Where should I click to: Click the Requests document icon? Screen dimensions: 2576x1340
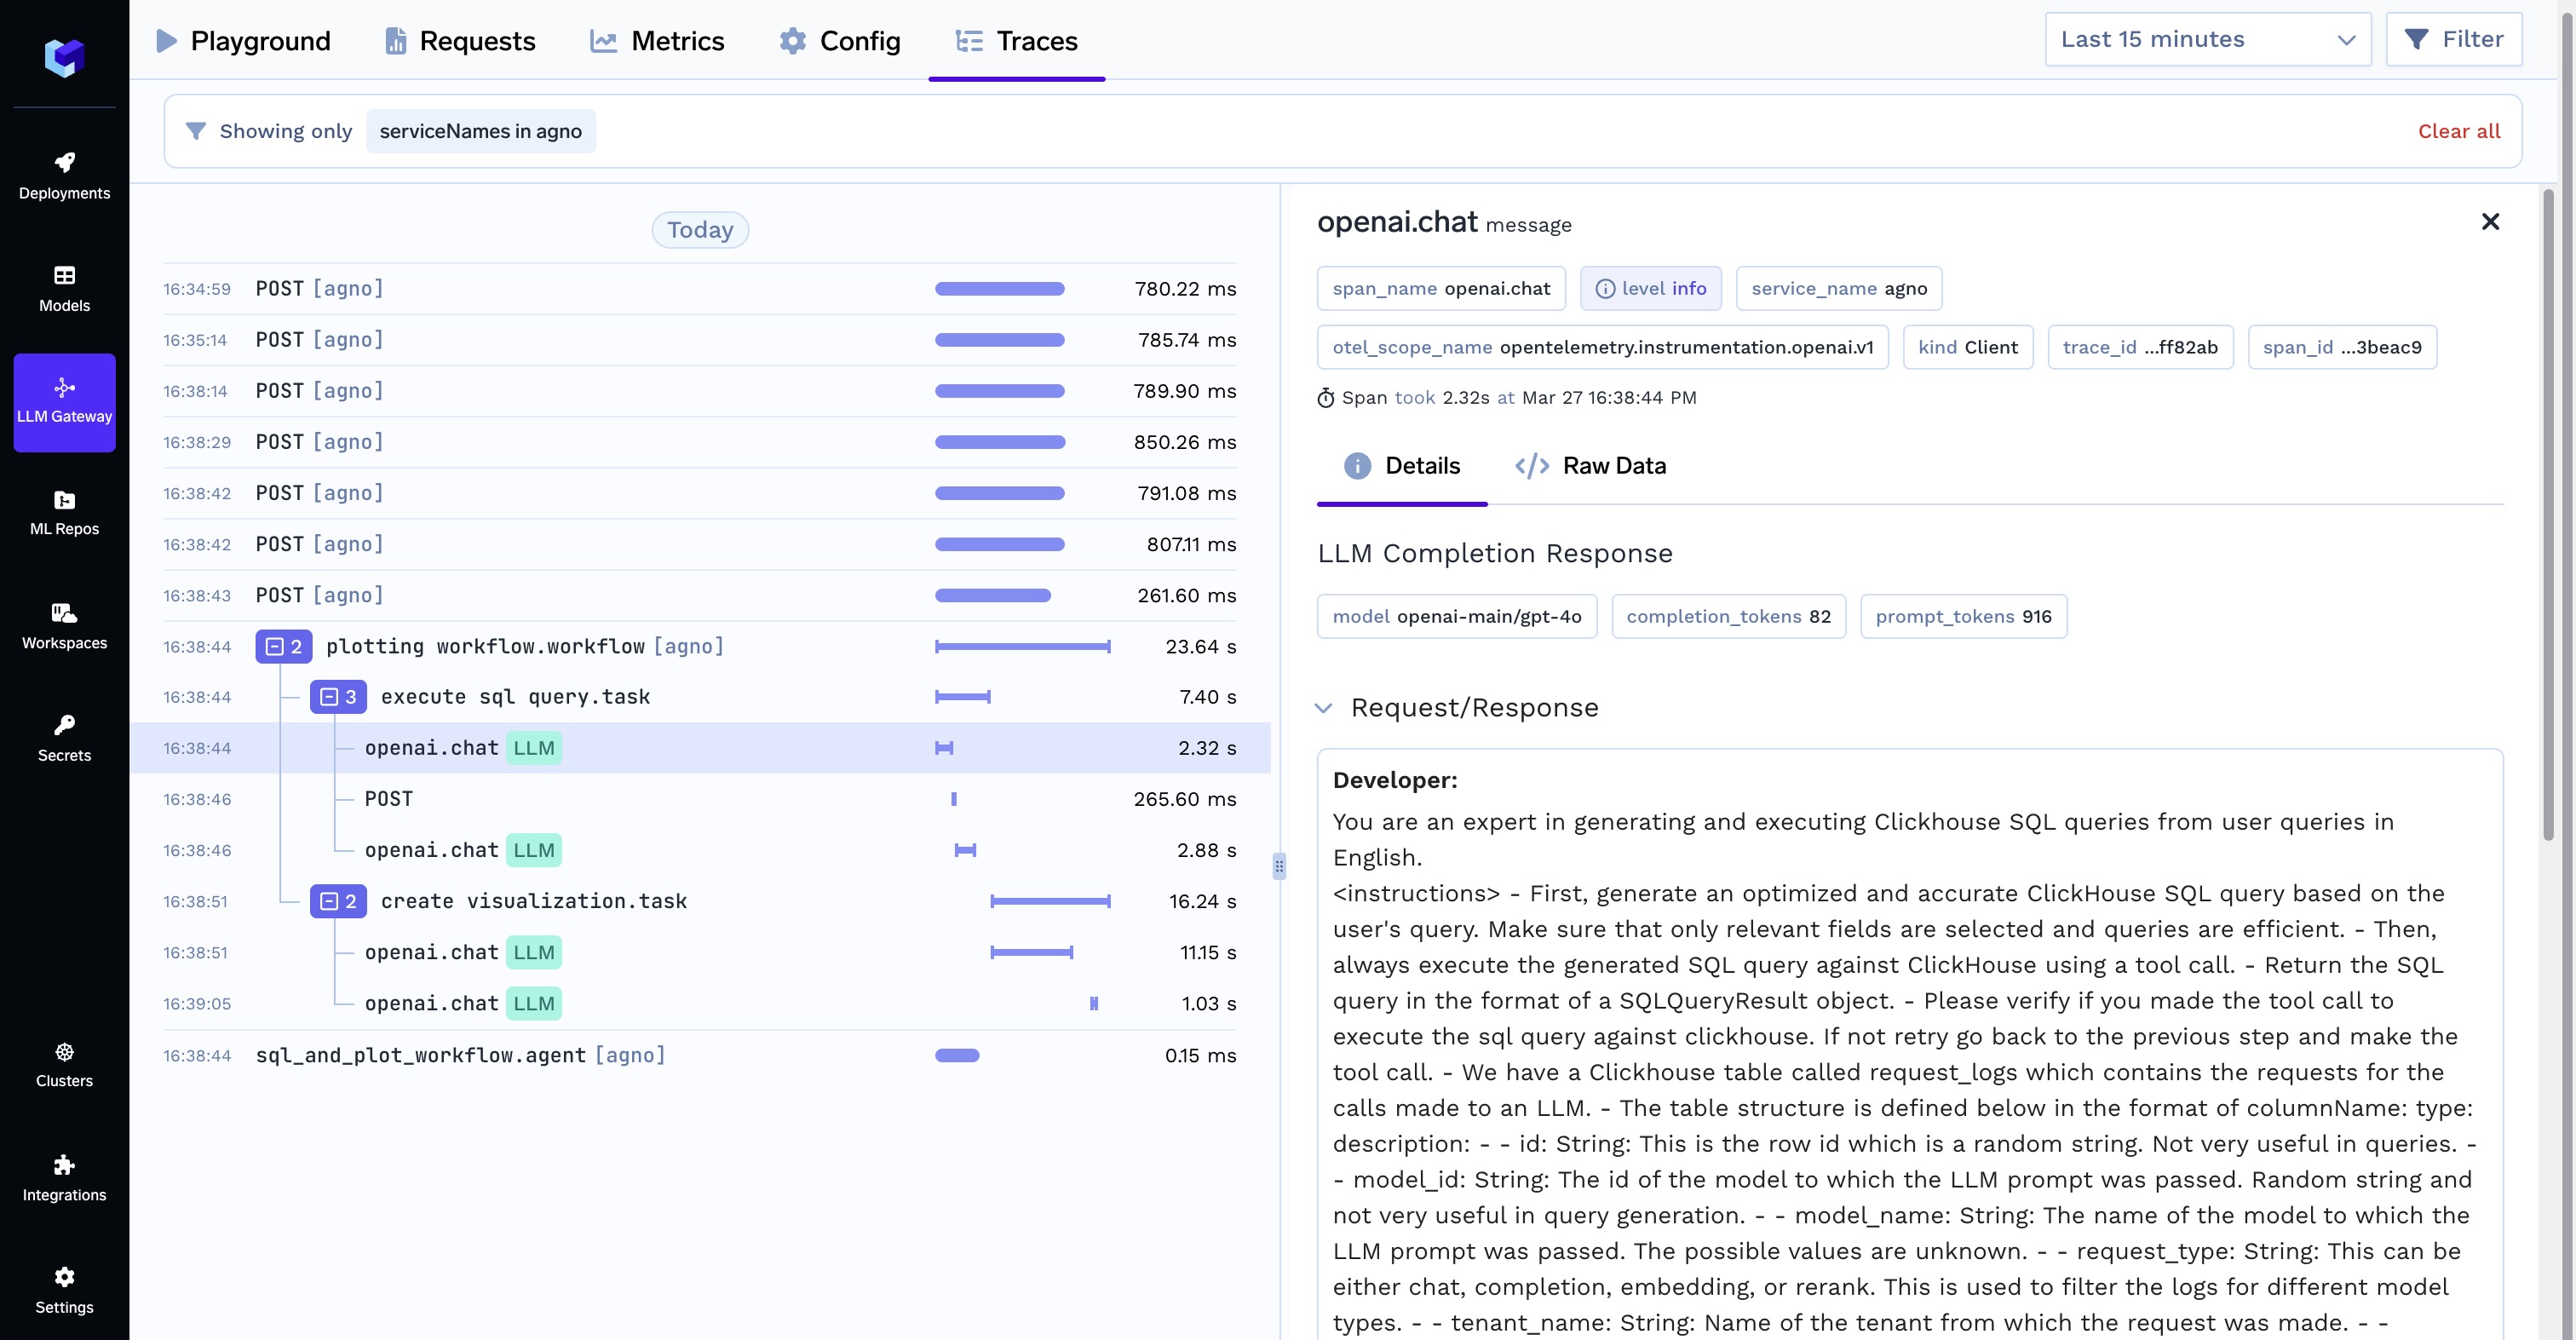(x=396, y=41)
